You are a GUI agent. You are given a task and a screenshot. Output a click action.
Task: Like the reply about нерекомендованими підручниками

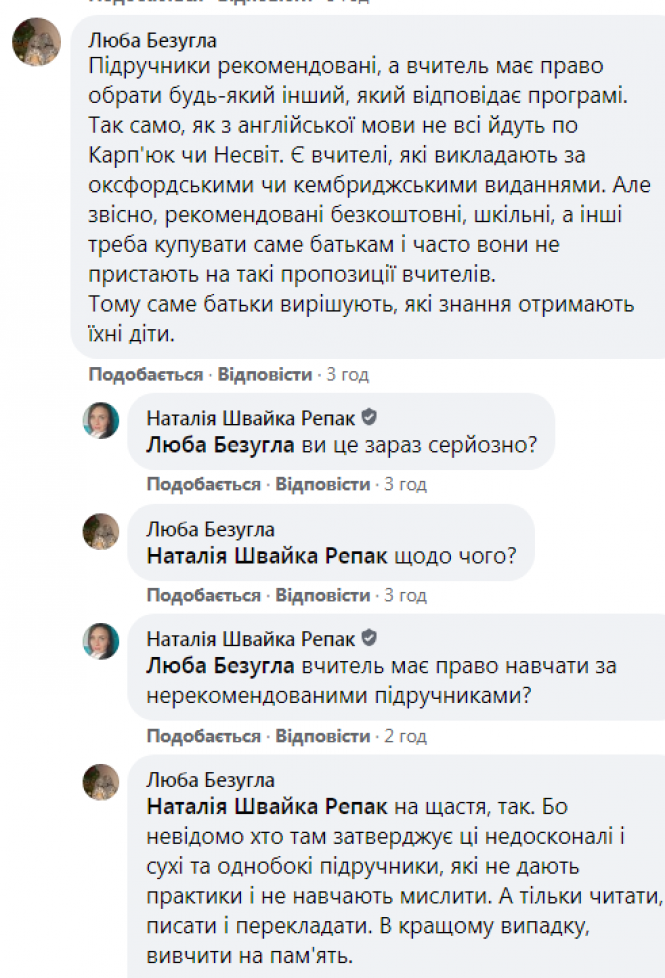[204, 736]
